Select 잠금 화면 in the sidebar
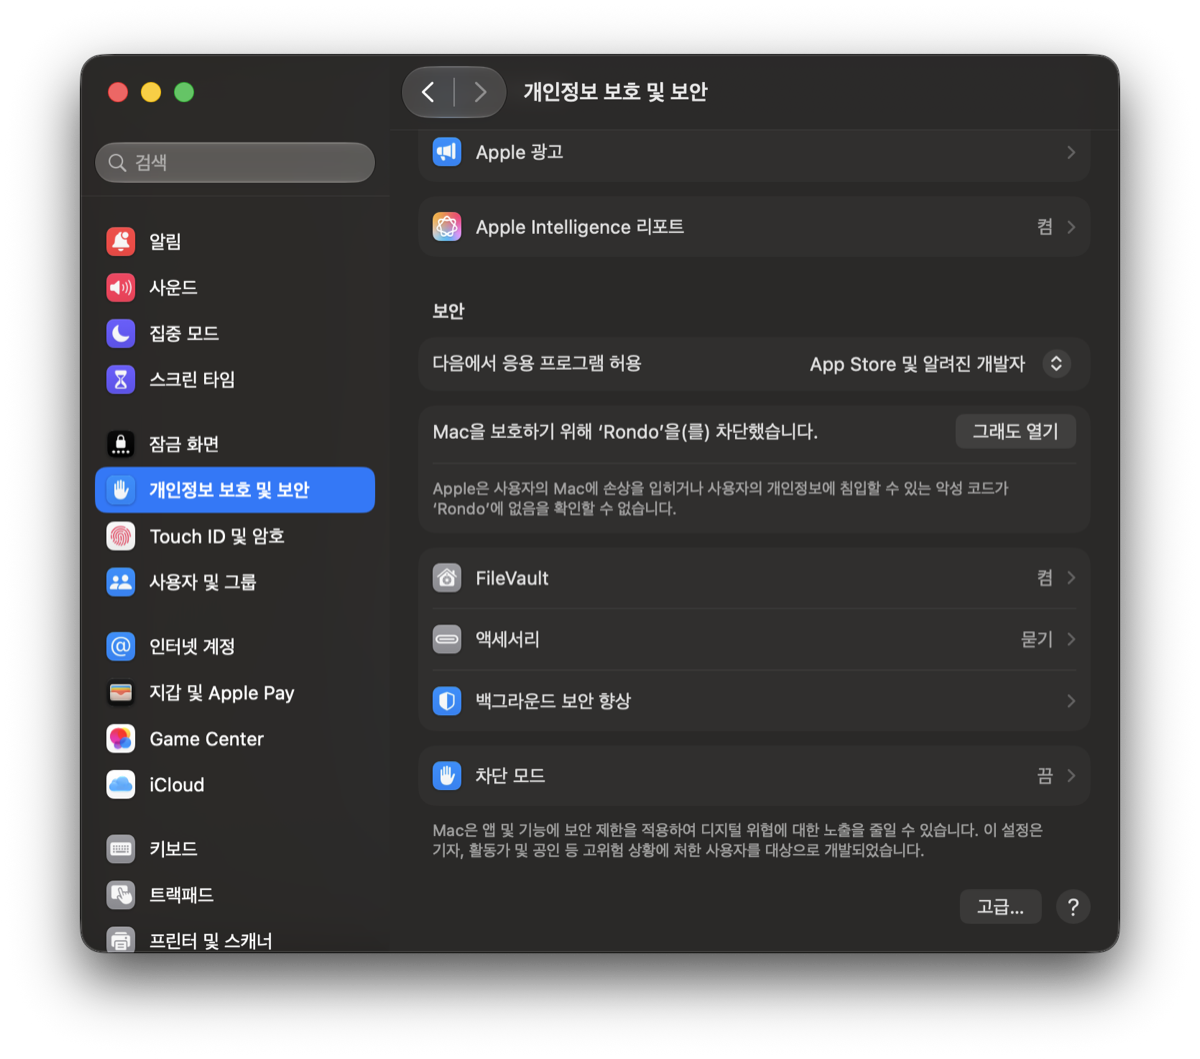The image size is (1200, 1059). coord(235,443)
